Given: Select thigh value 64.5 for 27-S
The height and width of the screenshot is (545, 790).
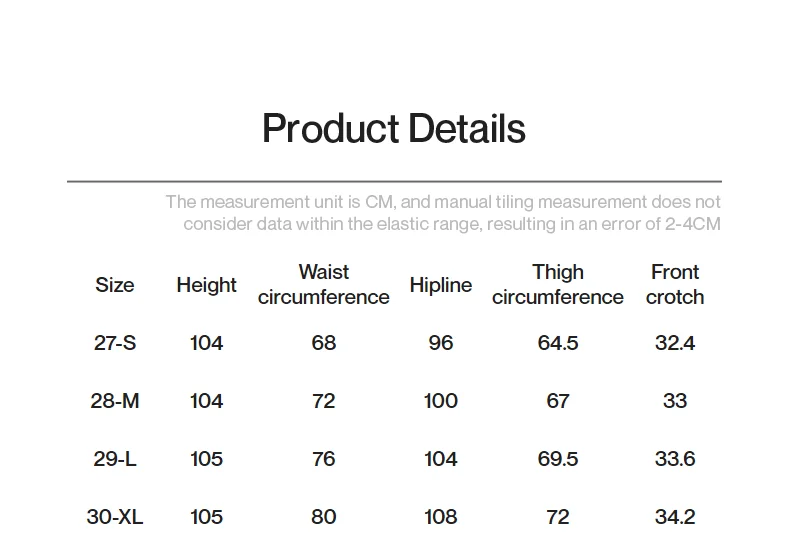Looking at the screenshot, I should (557, 343).
